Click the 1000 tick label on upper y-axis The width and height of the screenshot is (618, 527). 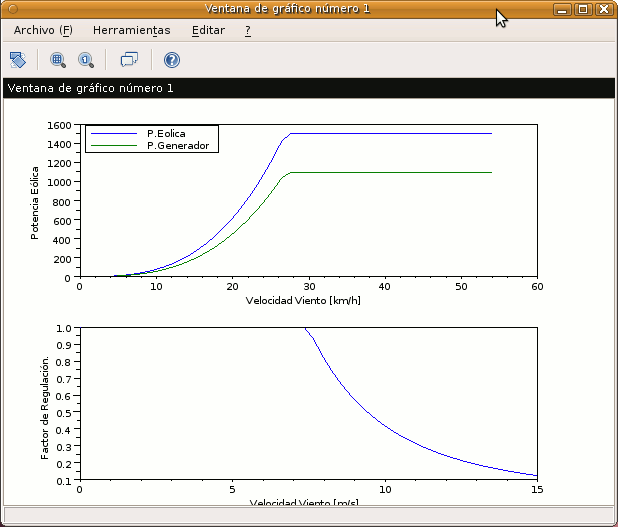click(59, 182)
